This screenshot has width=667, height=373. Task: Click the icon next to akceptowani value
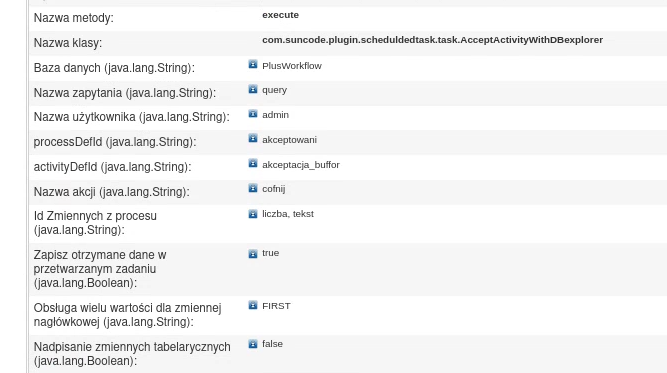(253, 138)
